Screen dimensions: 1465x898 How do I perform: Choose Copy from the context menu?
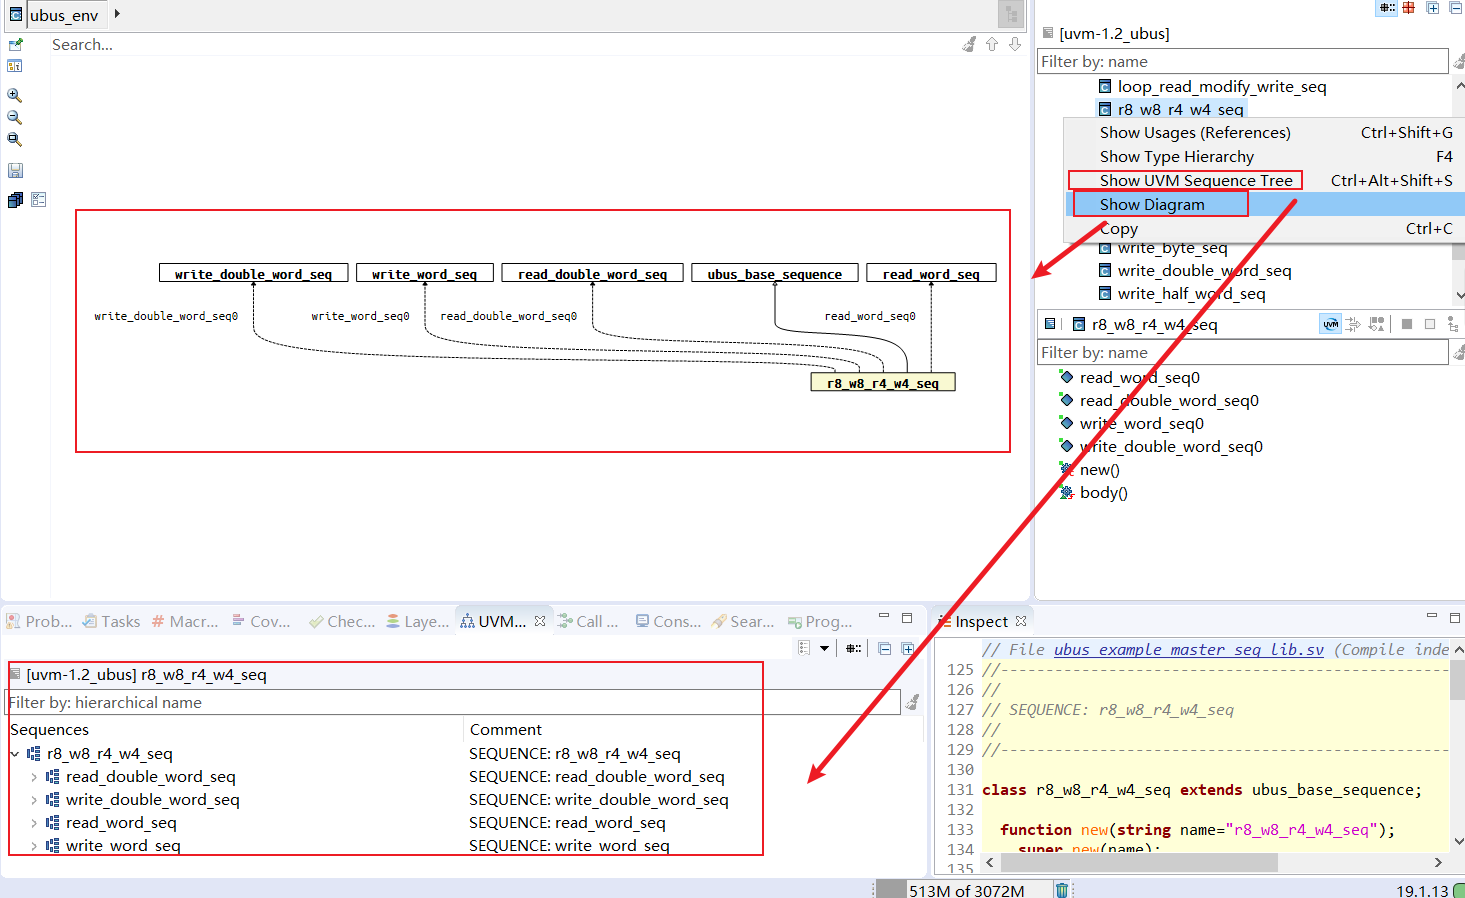tap(1266, 229)
